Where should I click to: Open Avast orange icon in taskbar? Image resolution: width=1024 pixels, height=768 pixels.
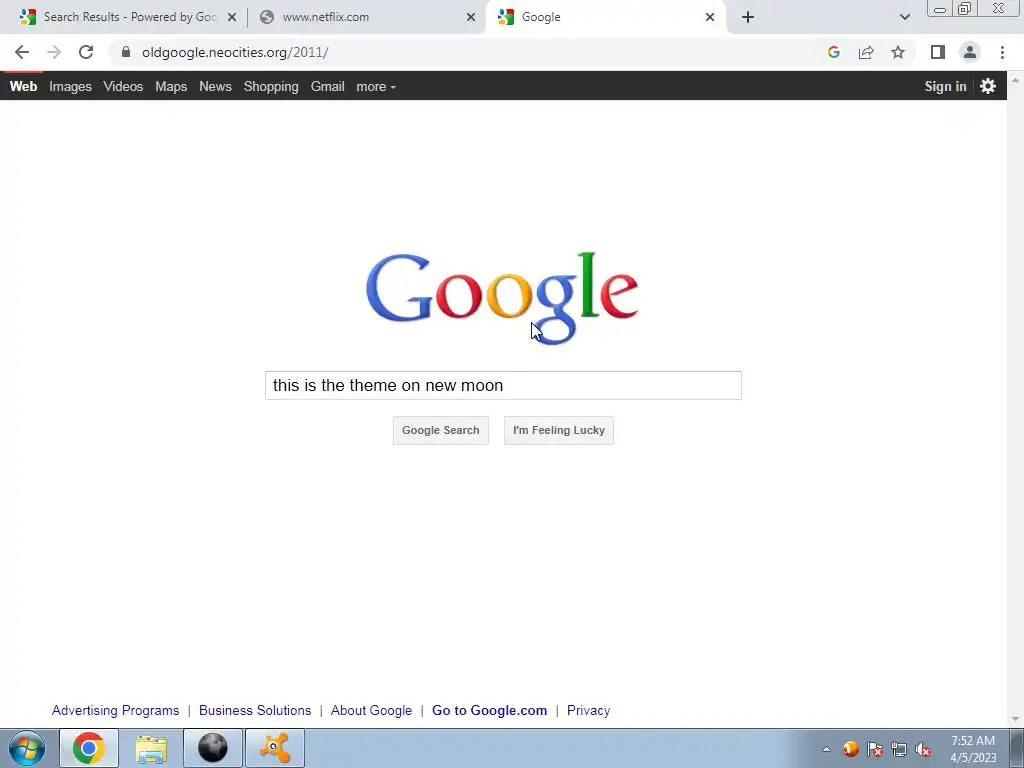[275, 748]
